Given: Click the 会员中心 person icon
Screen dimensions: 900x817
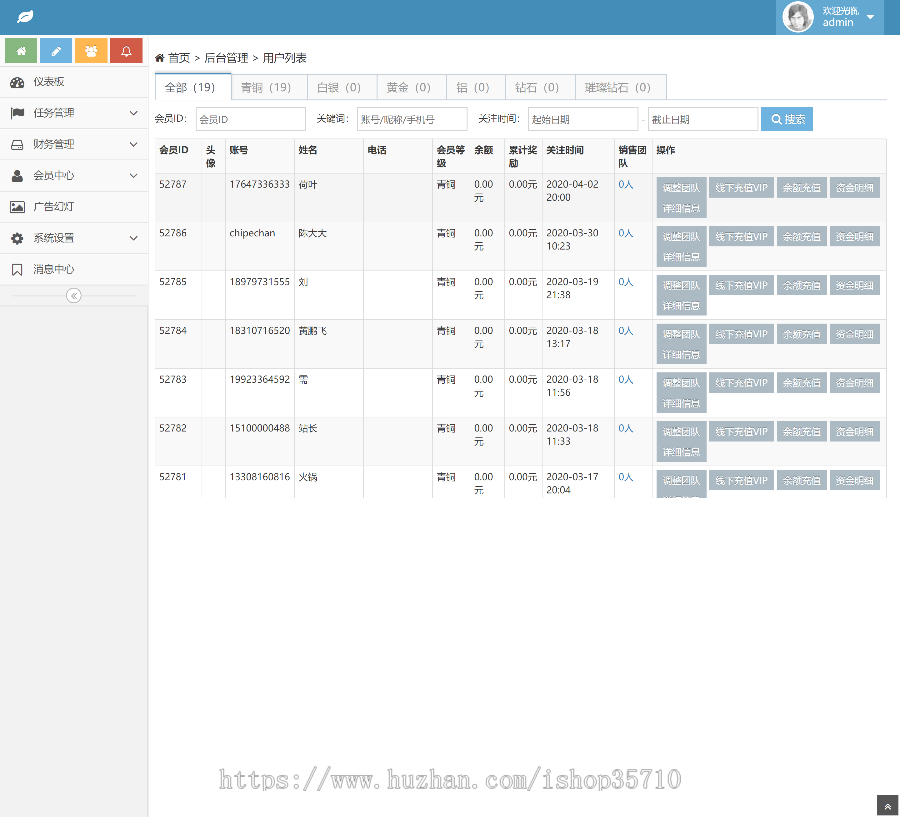Looking at the screenshot, I should click(17, 176).
